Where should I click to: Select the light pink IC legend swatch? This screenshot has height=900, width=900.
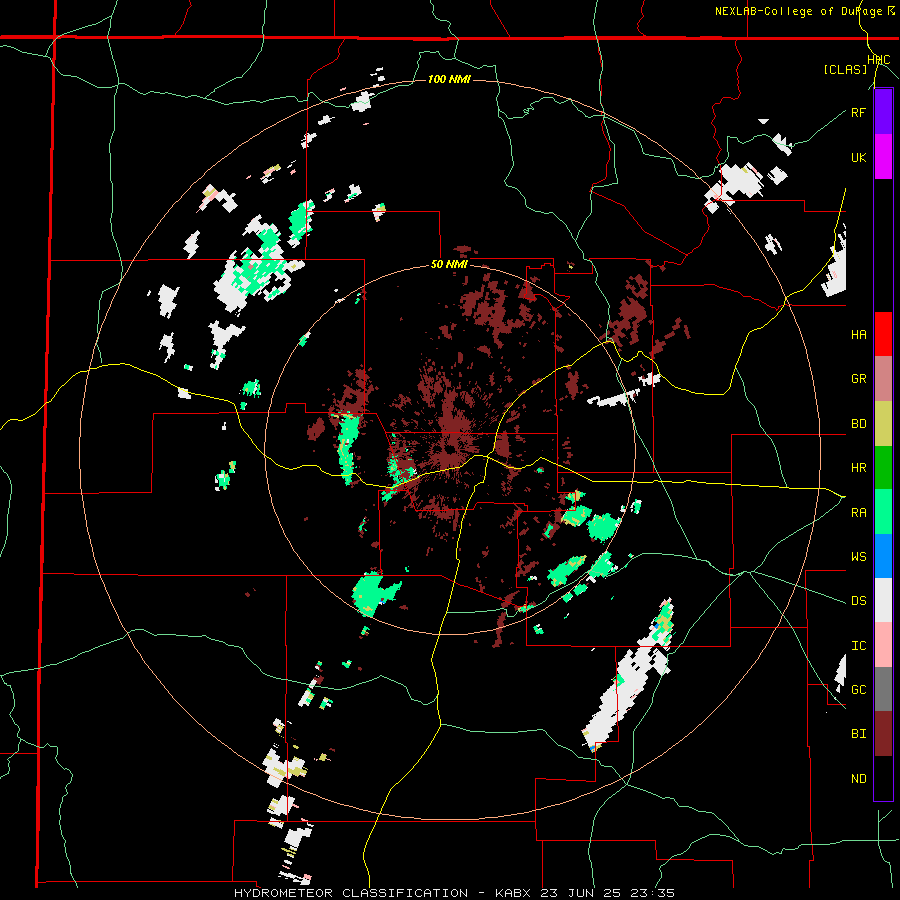(883, 645)
